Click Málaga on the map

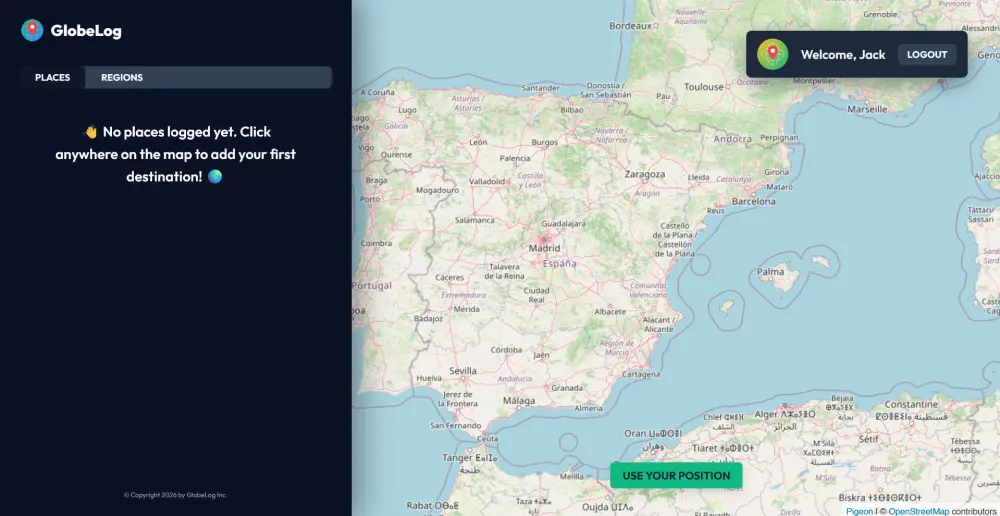click(x=518, y=401)
